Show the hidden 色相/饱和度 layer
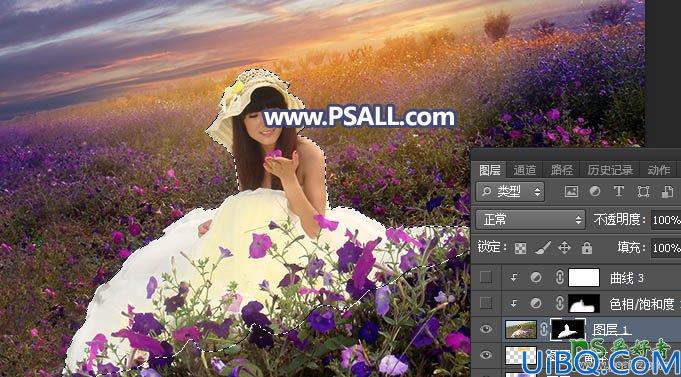This screenshot has width=681, height=377. pyautogui.click(x=486, y=303)
